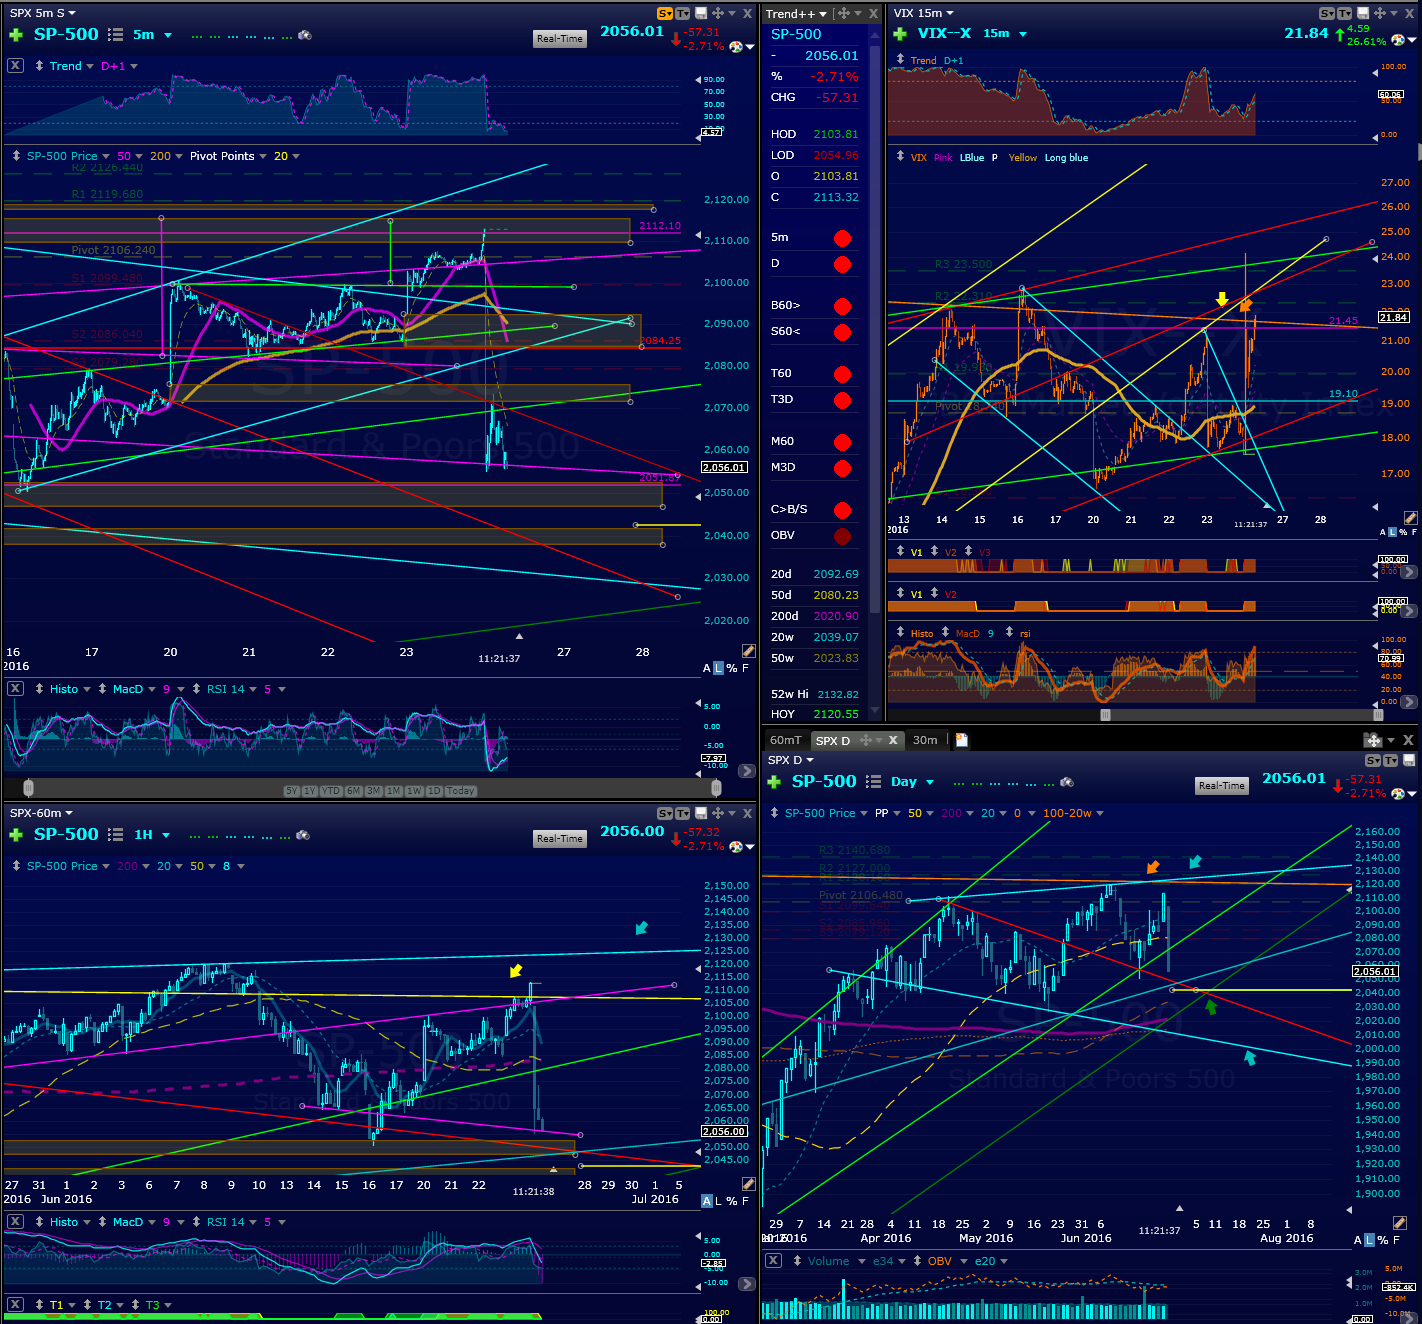The height and width of the screenshot is (1324, 1422).
Task: Select the YTD range button in SPX 5m
Action: (330, 791)
